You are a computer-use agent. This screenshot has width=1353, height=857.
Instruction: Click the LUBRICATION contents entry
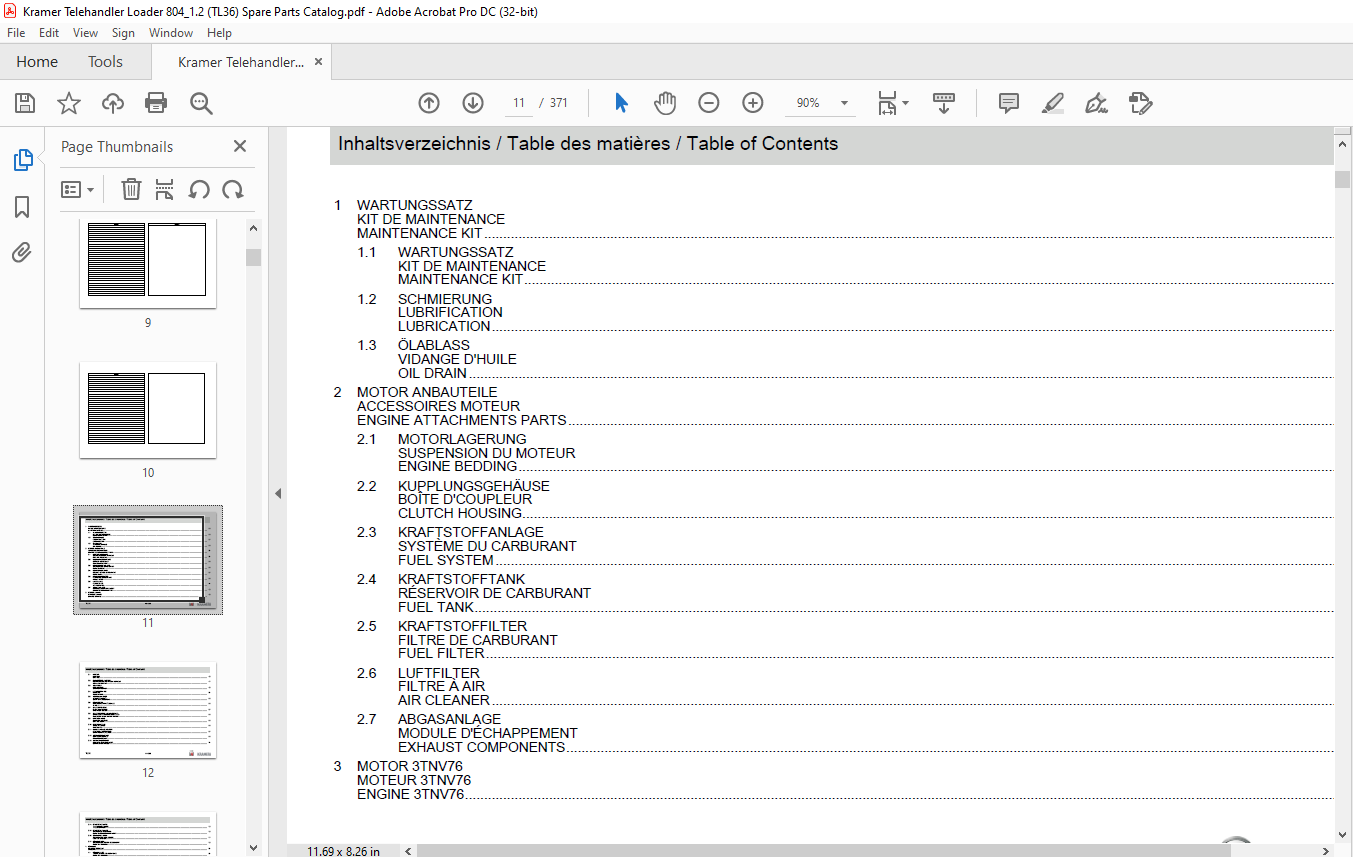444,326
